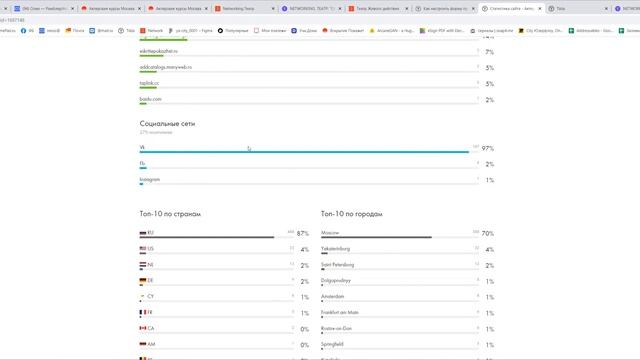This screenshot has height=360, width=640.
Task: Click the blue Vk progress bar
Action: click(304, 152)
